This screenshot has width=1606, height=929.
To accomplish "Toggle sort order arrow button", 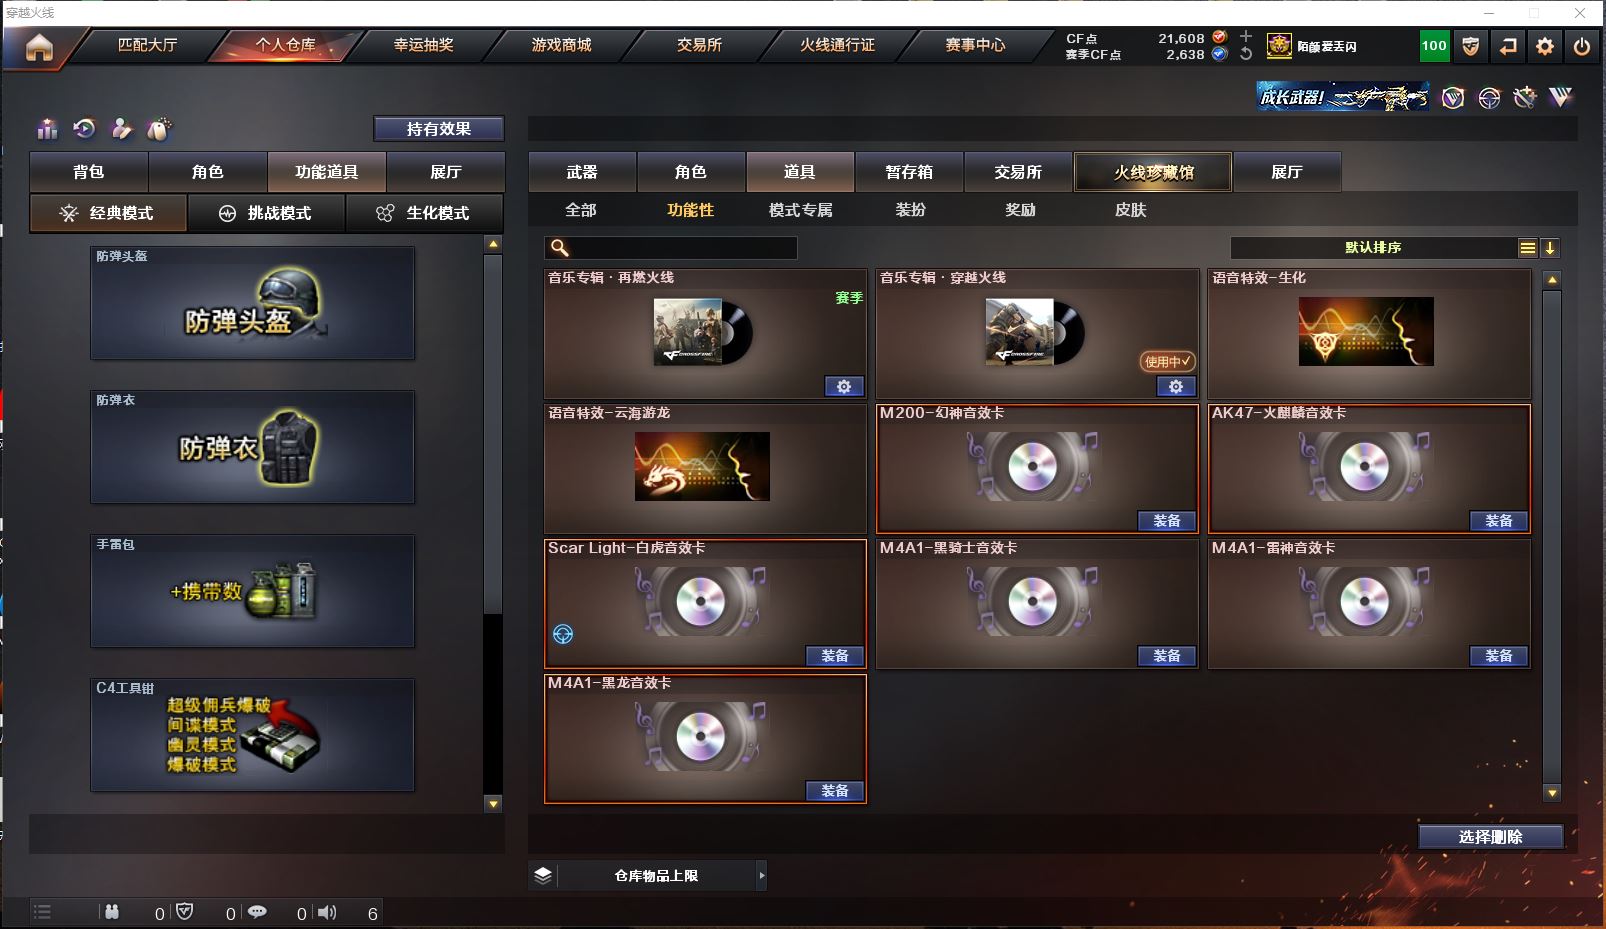I will pos(1549,248).
